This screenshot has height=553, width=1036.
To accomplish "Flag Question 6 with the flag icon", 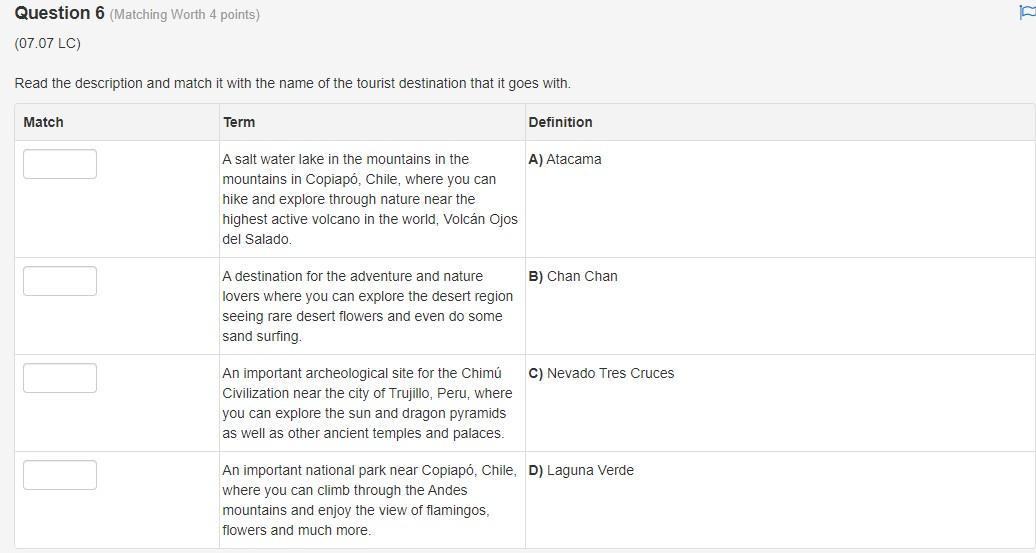I will coord(1026,12).
